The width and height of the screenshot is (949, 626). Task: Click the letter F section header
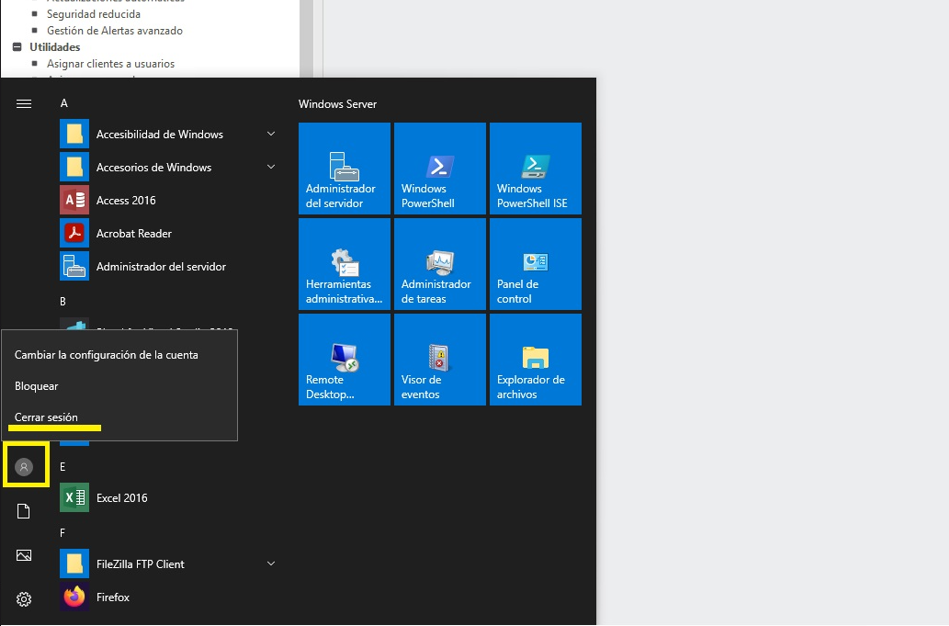click(62, 533)
